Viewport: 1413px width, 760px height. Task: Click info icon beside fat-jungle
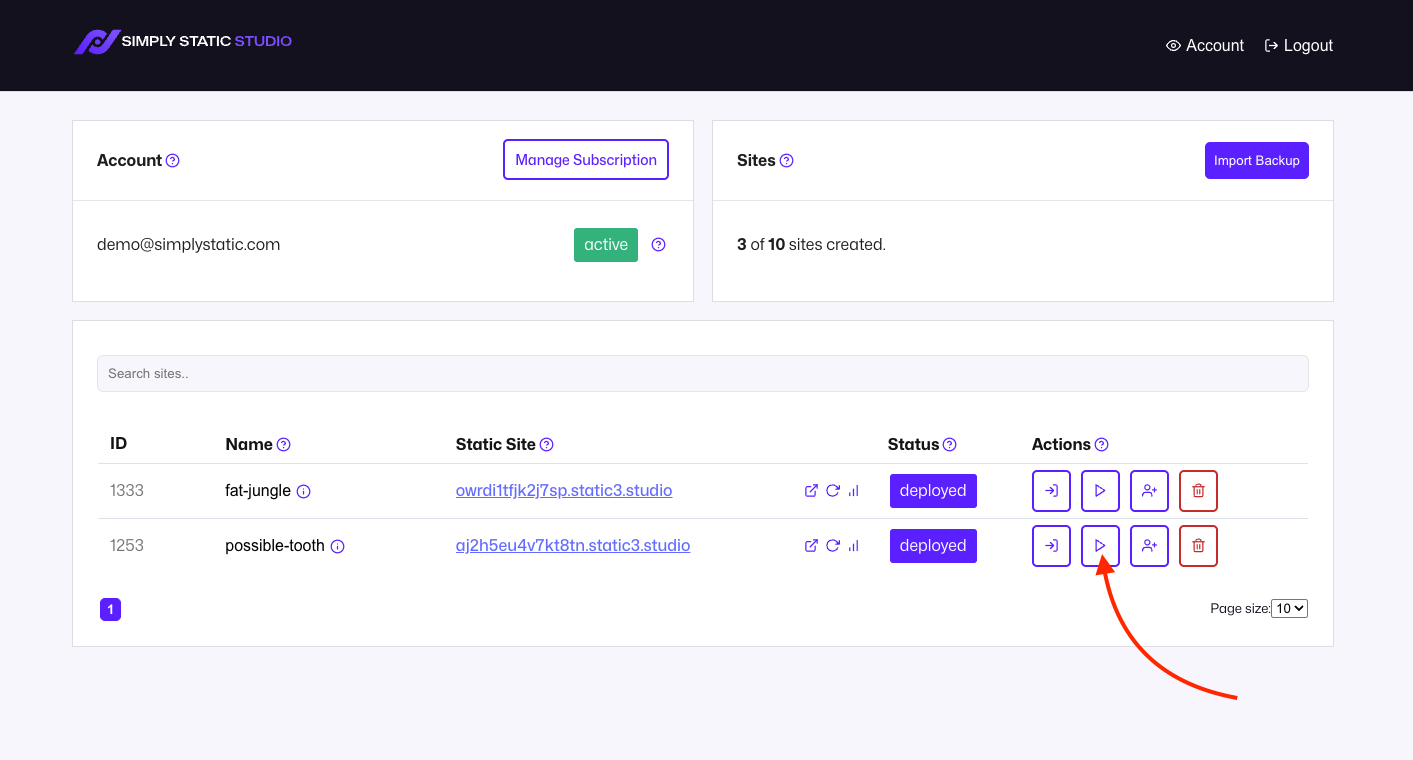tap(304, 491)
